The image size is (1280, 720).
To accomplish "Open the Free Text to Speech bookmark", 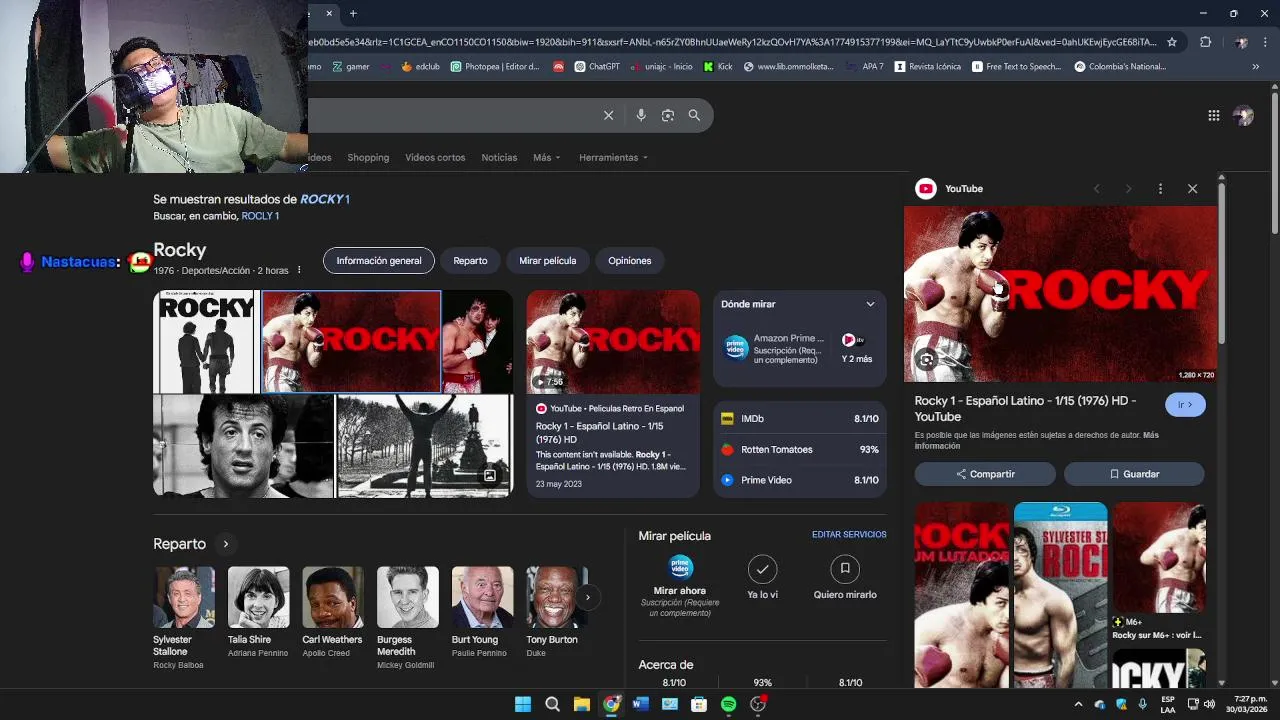I will click(x=1016, y=67).
